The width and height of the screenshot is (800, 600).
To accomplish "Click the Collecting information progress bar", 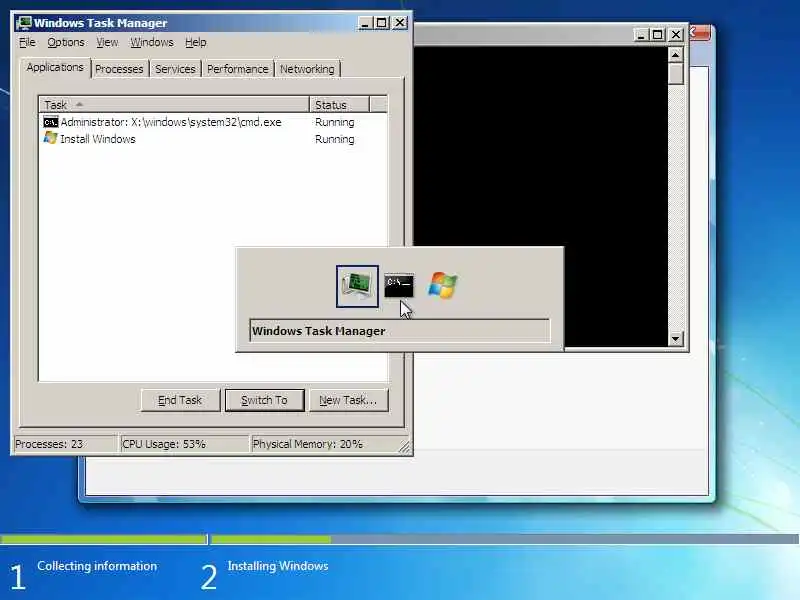I will pos(103,539).
